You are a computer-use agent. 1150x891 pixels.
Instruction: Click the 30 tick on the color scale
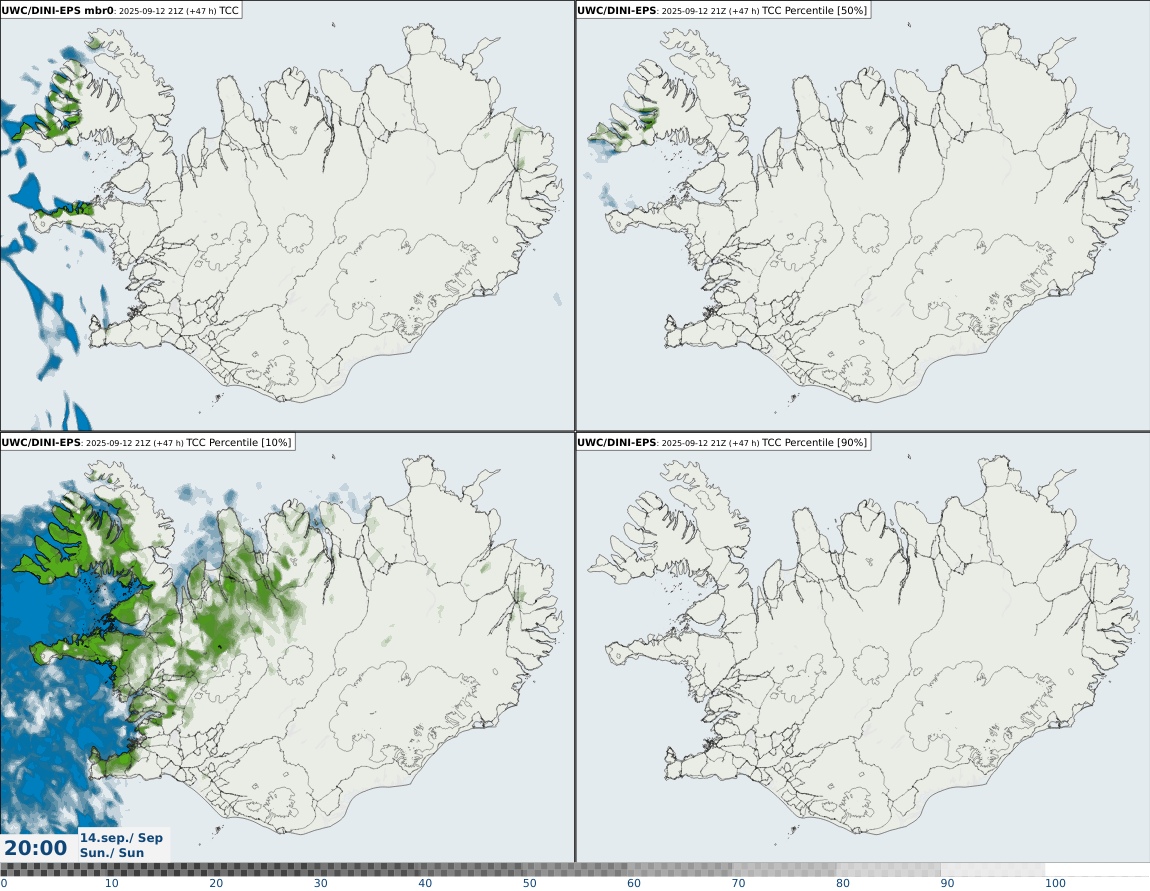tap(321, 883)
